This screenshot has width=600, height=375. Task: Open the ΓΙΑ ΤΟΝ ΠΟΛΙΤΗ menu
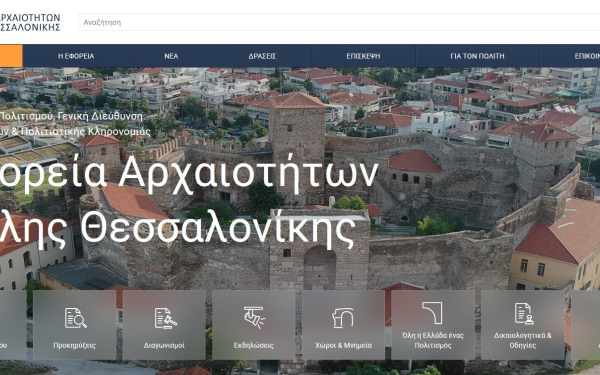pyautogui.click(x=478, y=56)
